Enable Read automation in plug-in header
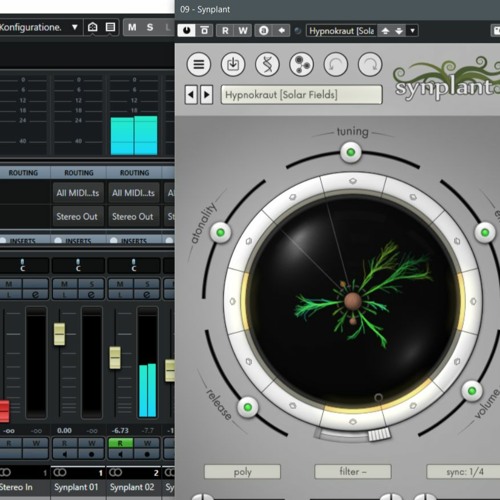This screenshot has width=500, height=500. click(225, 31)
